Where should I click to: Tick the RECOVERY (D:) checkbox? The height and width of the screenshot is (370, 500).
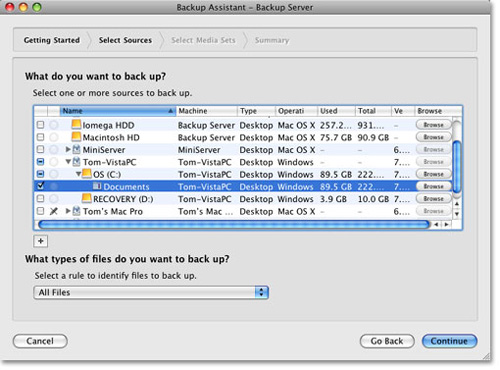point(40,199)
